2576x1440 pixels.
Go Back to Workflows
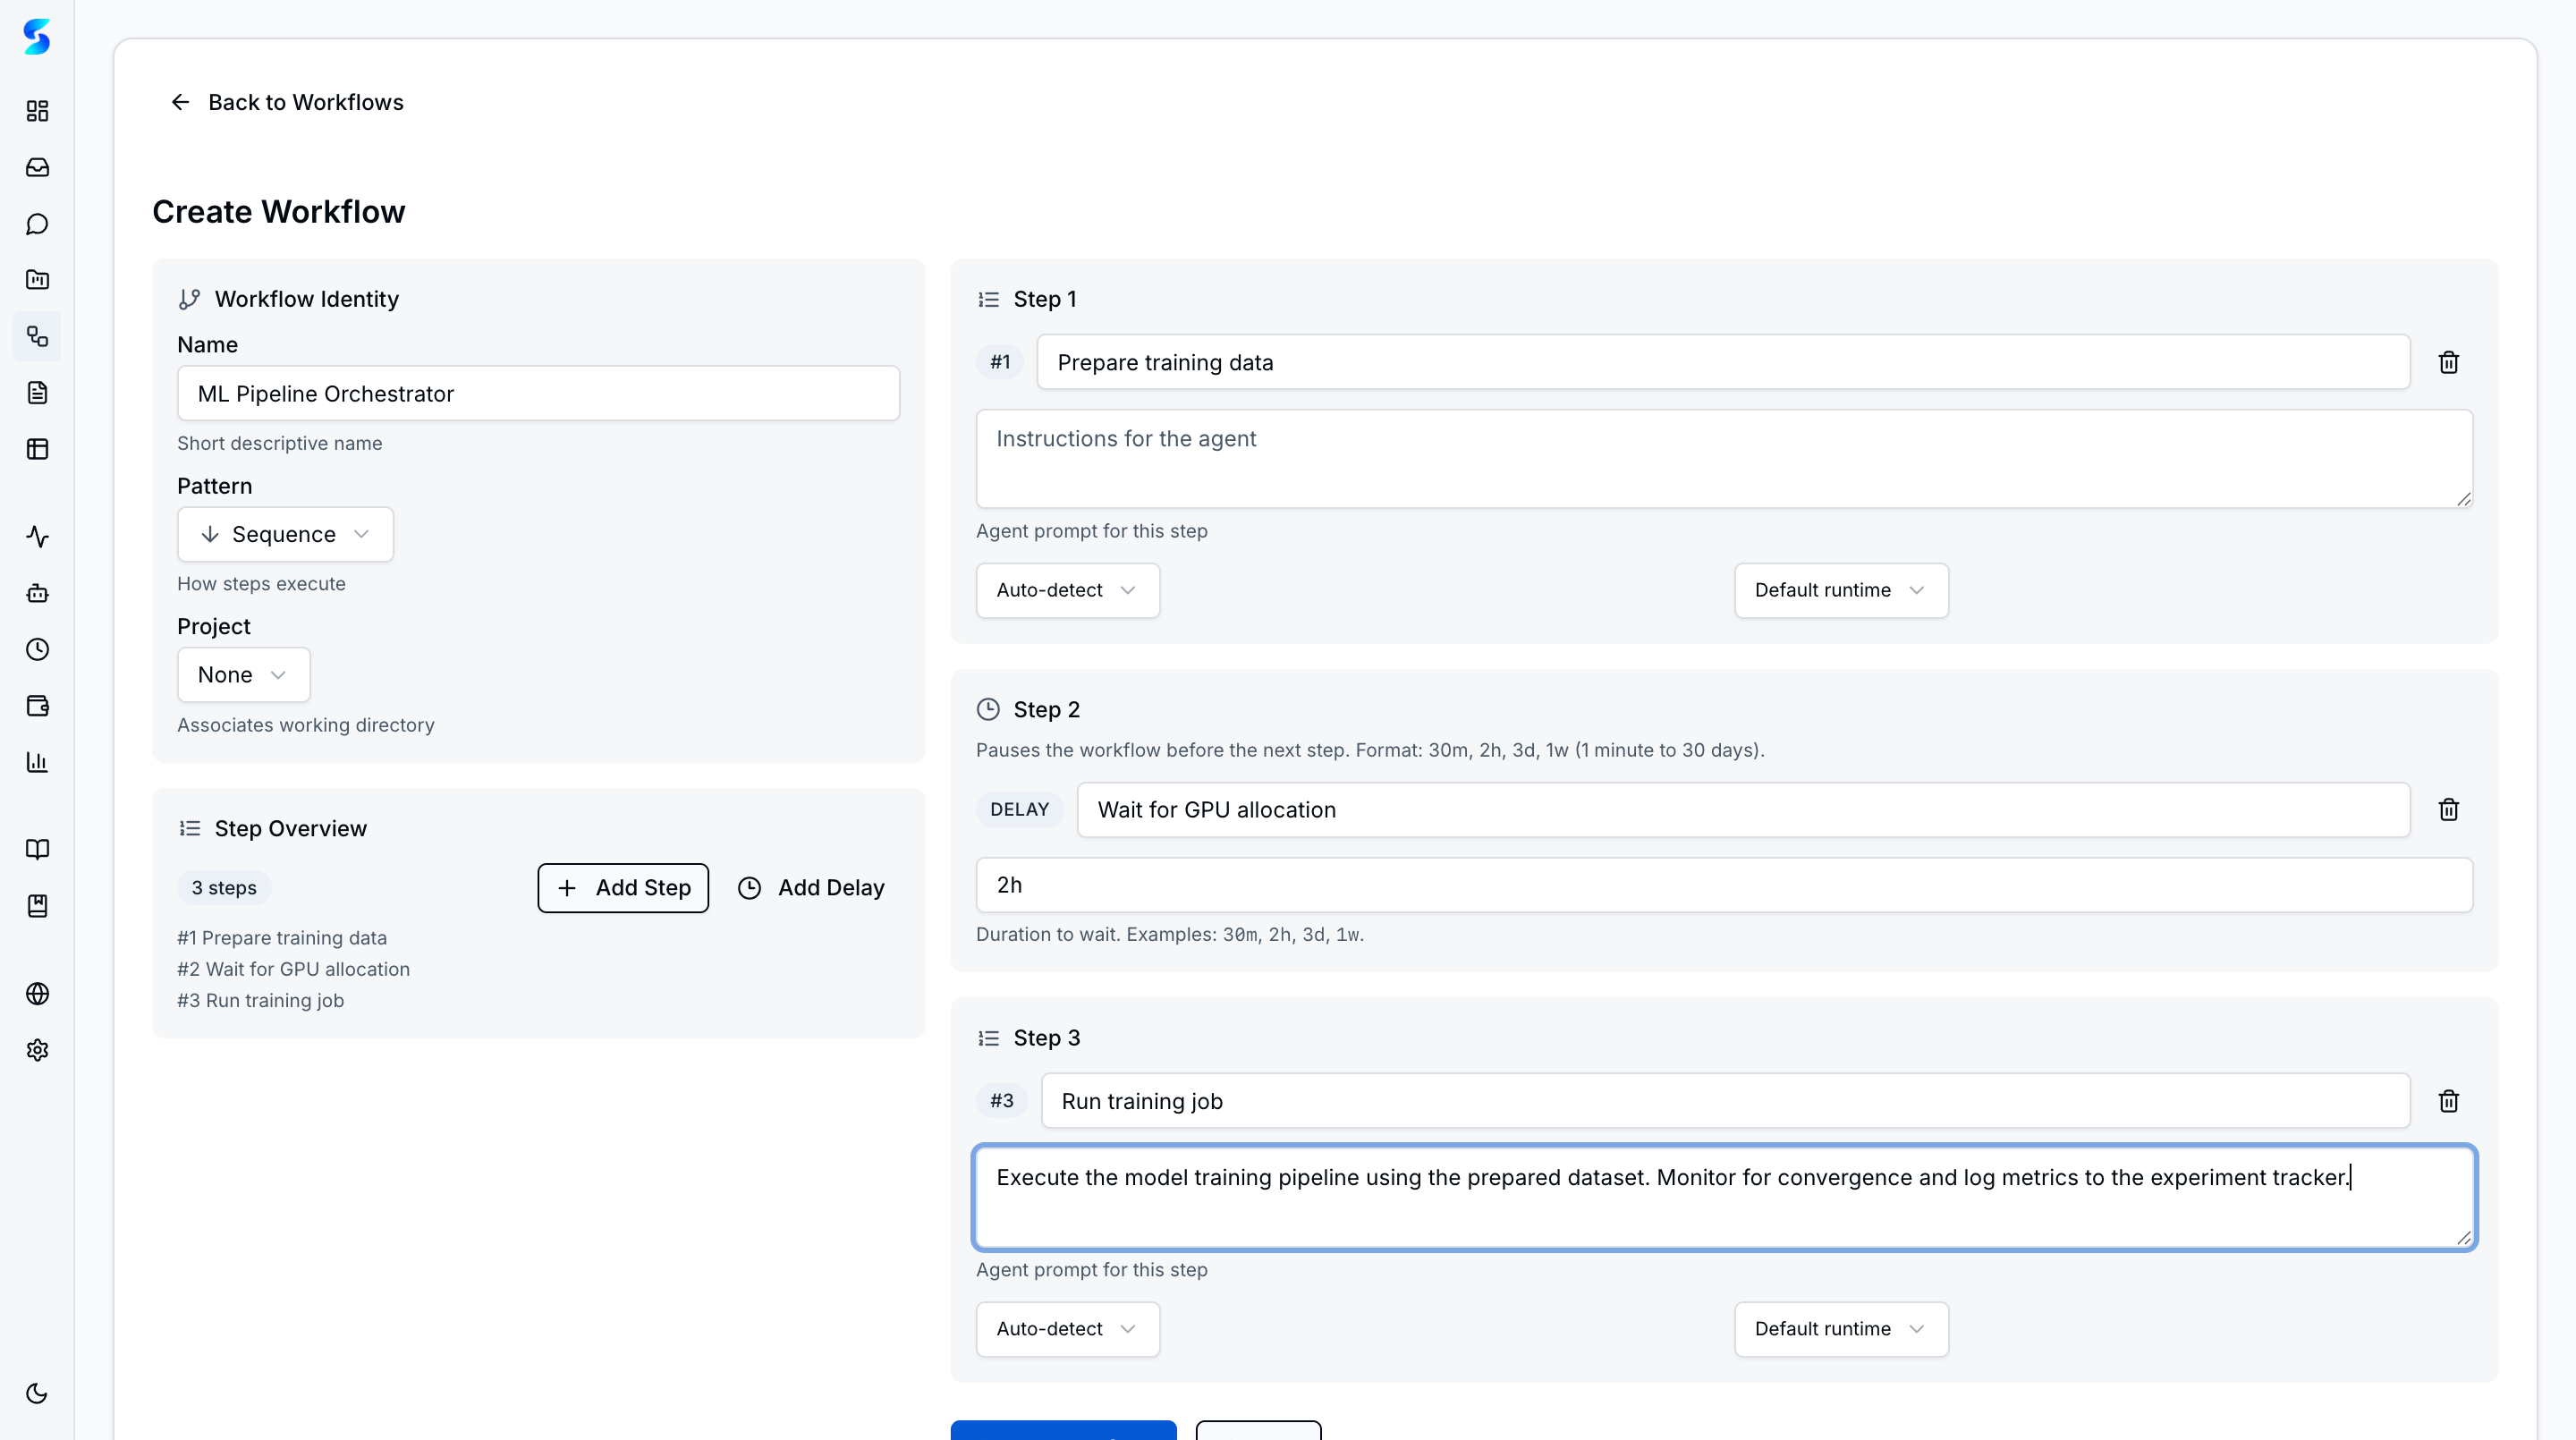click(287, 101)
